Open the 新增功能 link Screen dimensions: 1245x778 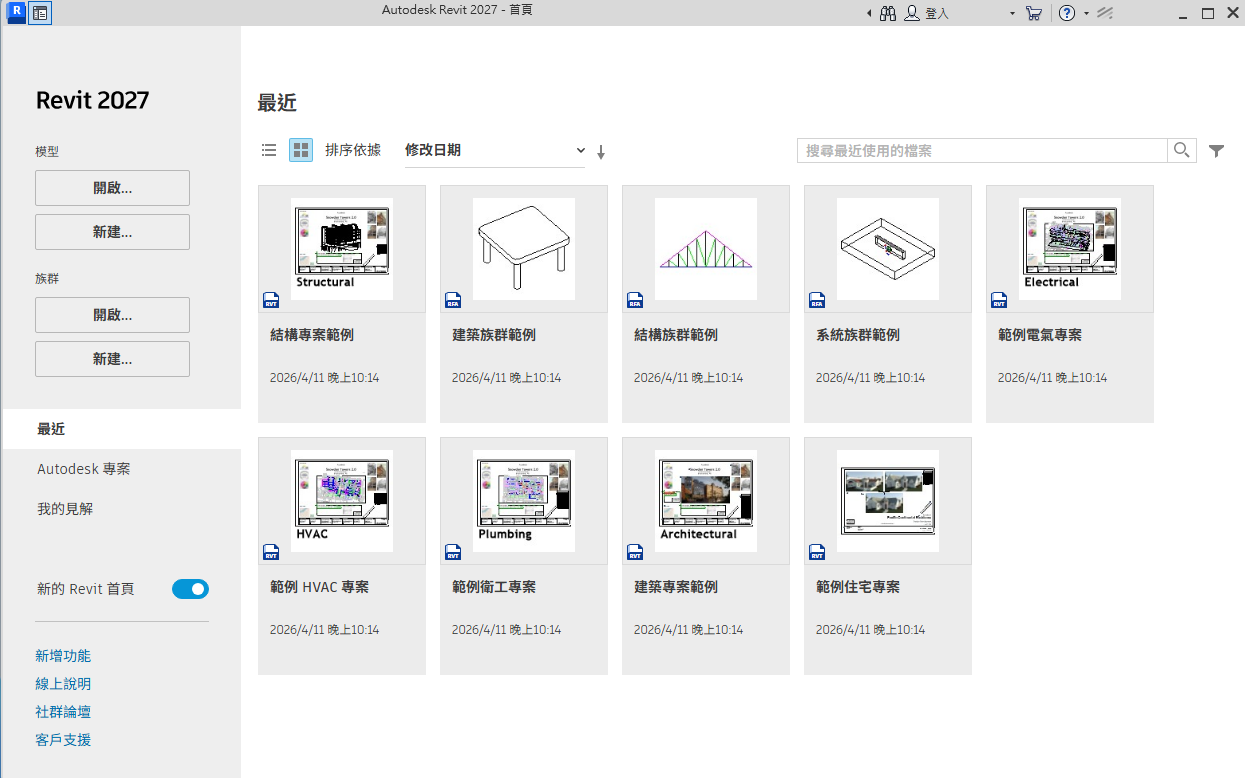(x=63, y=656)
